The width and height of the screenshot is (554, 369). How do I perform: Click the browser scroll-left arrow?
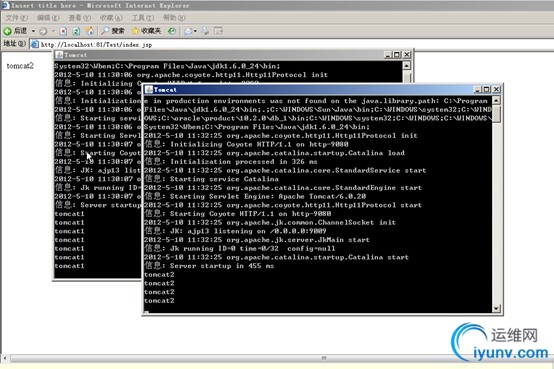5,358
